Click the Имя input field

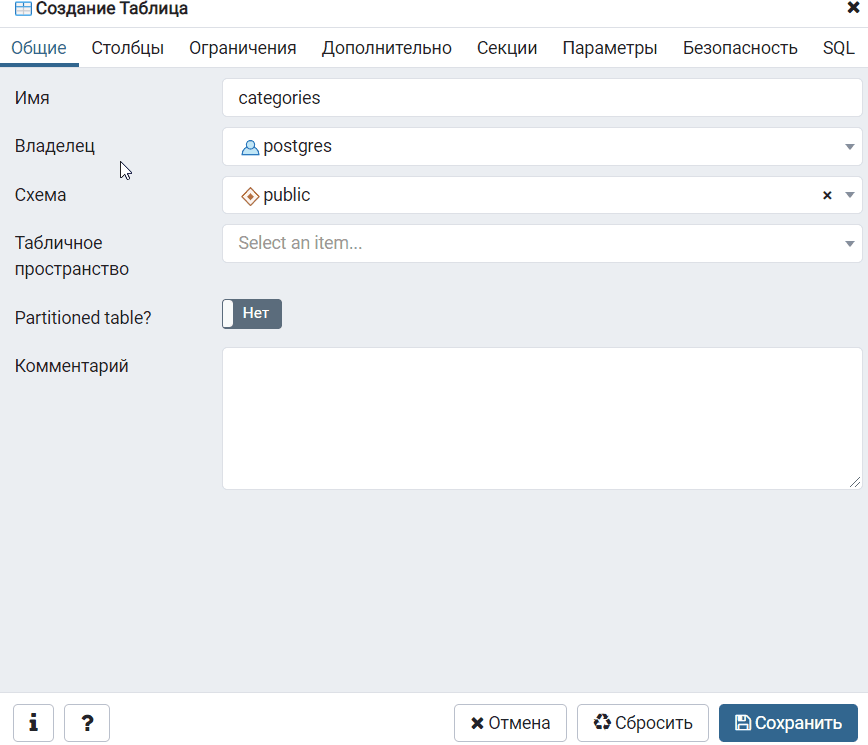(x=541, y=98)
